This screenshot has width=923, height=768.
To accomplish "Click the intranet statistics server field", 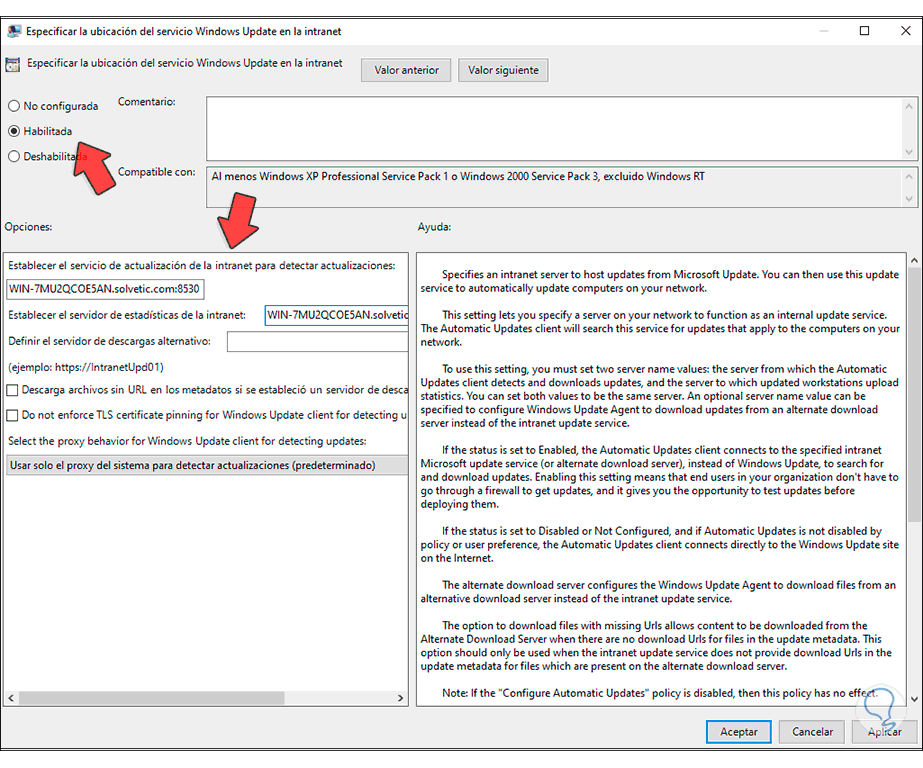I will click(336, 315).
